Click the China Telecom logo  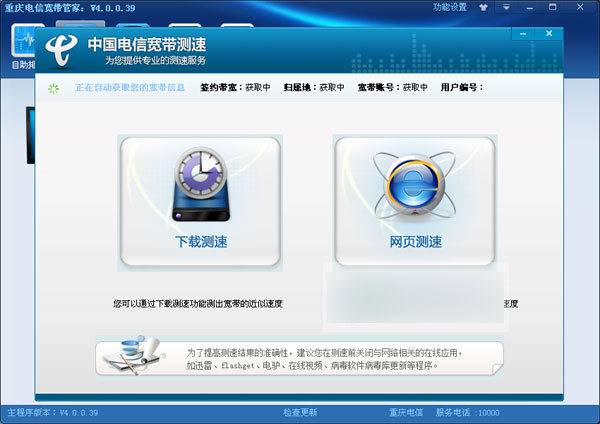61,50
